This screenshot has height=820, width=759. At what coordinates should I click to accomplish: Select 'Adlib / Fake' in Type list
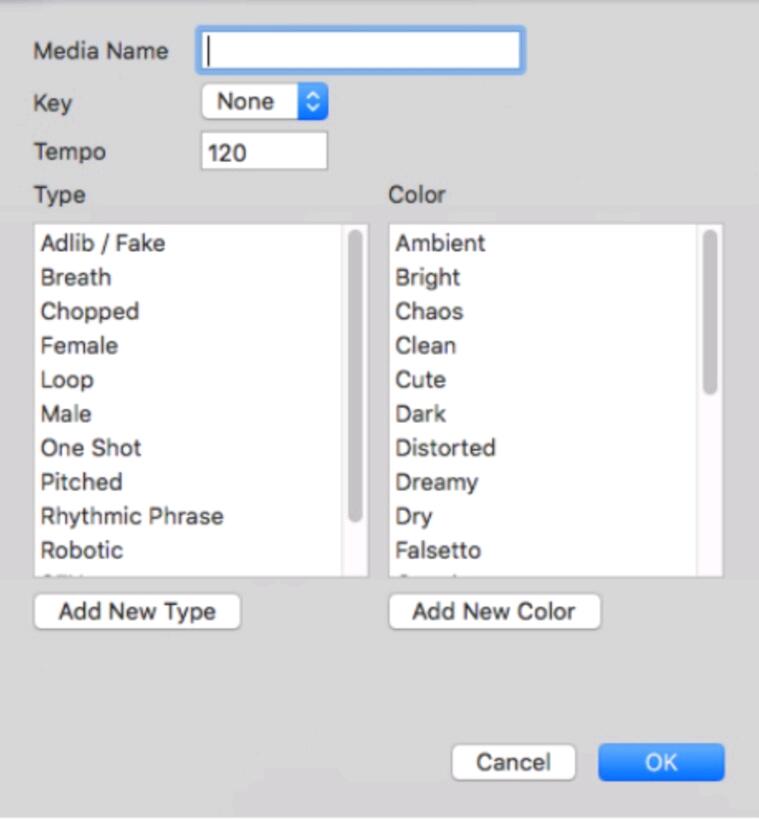pos(103,243)
